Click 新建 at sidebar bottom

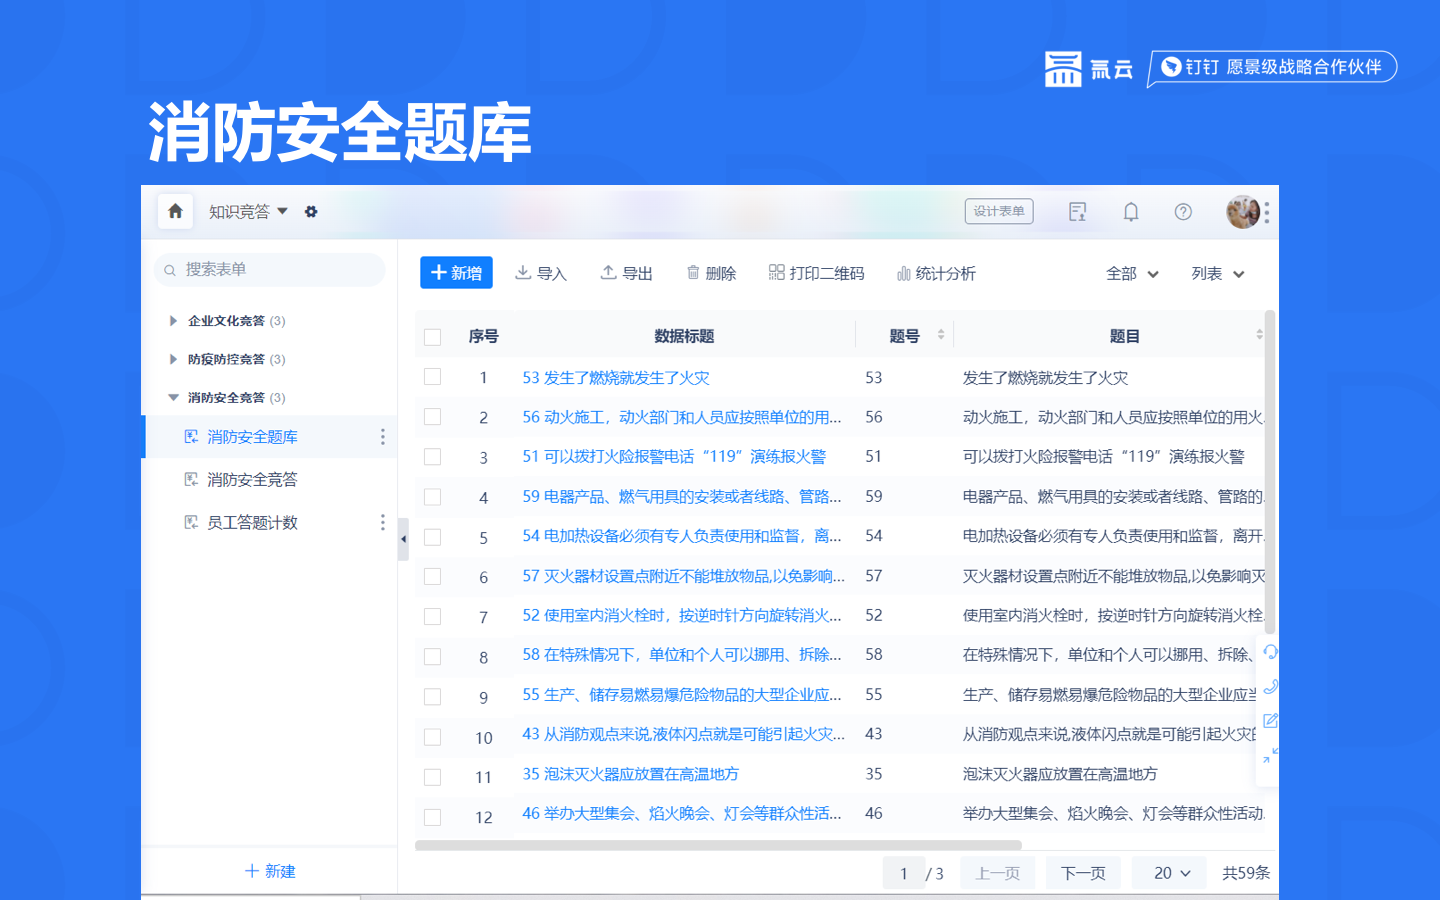pyautogui.click(x=270, y=871)
